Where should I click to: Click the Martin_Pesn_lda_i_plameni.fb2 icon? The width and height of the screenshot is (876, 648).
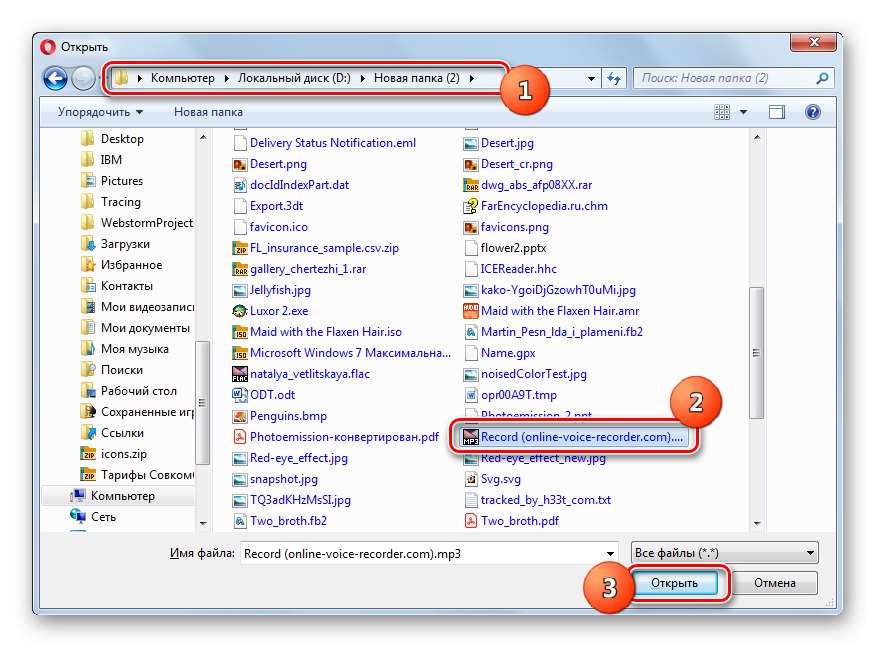[471, 332]
